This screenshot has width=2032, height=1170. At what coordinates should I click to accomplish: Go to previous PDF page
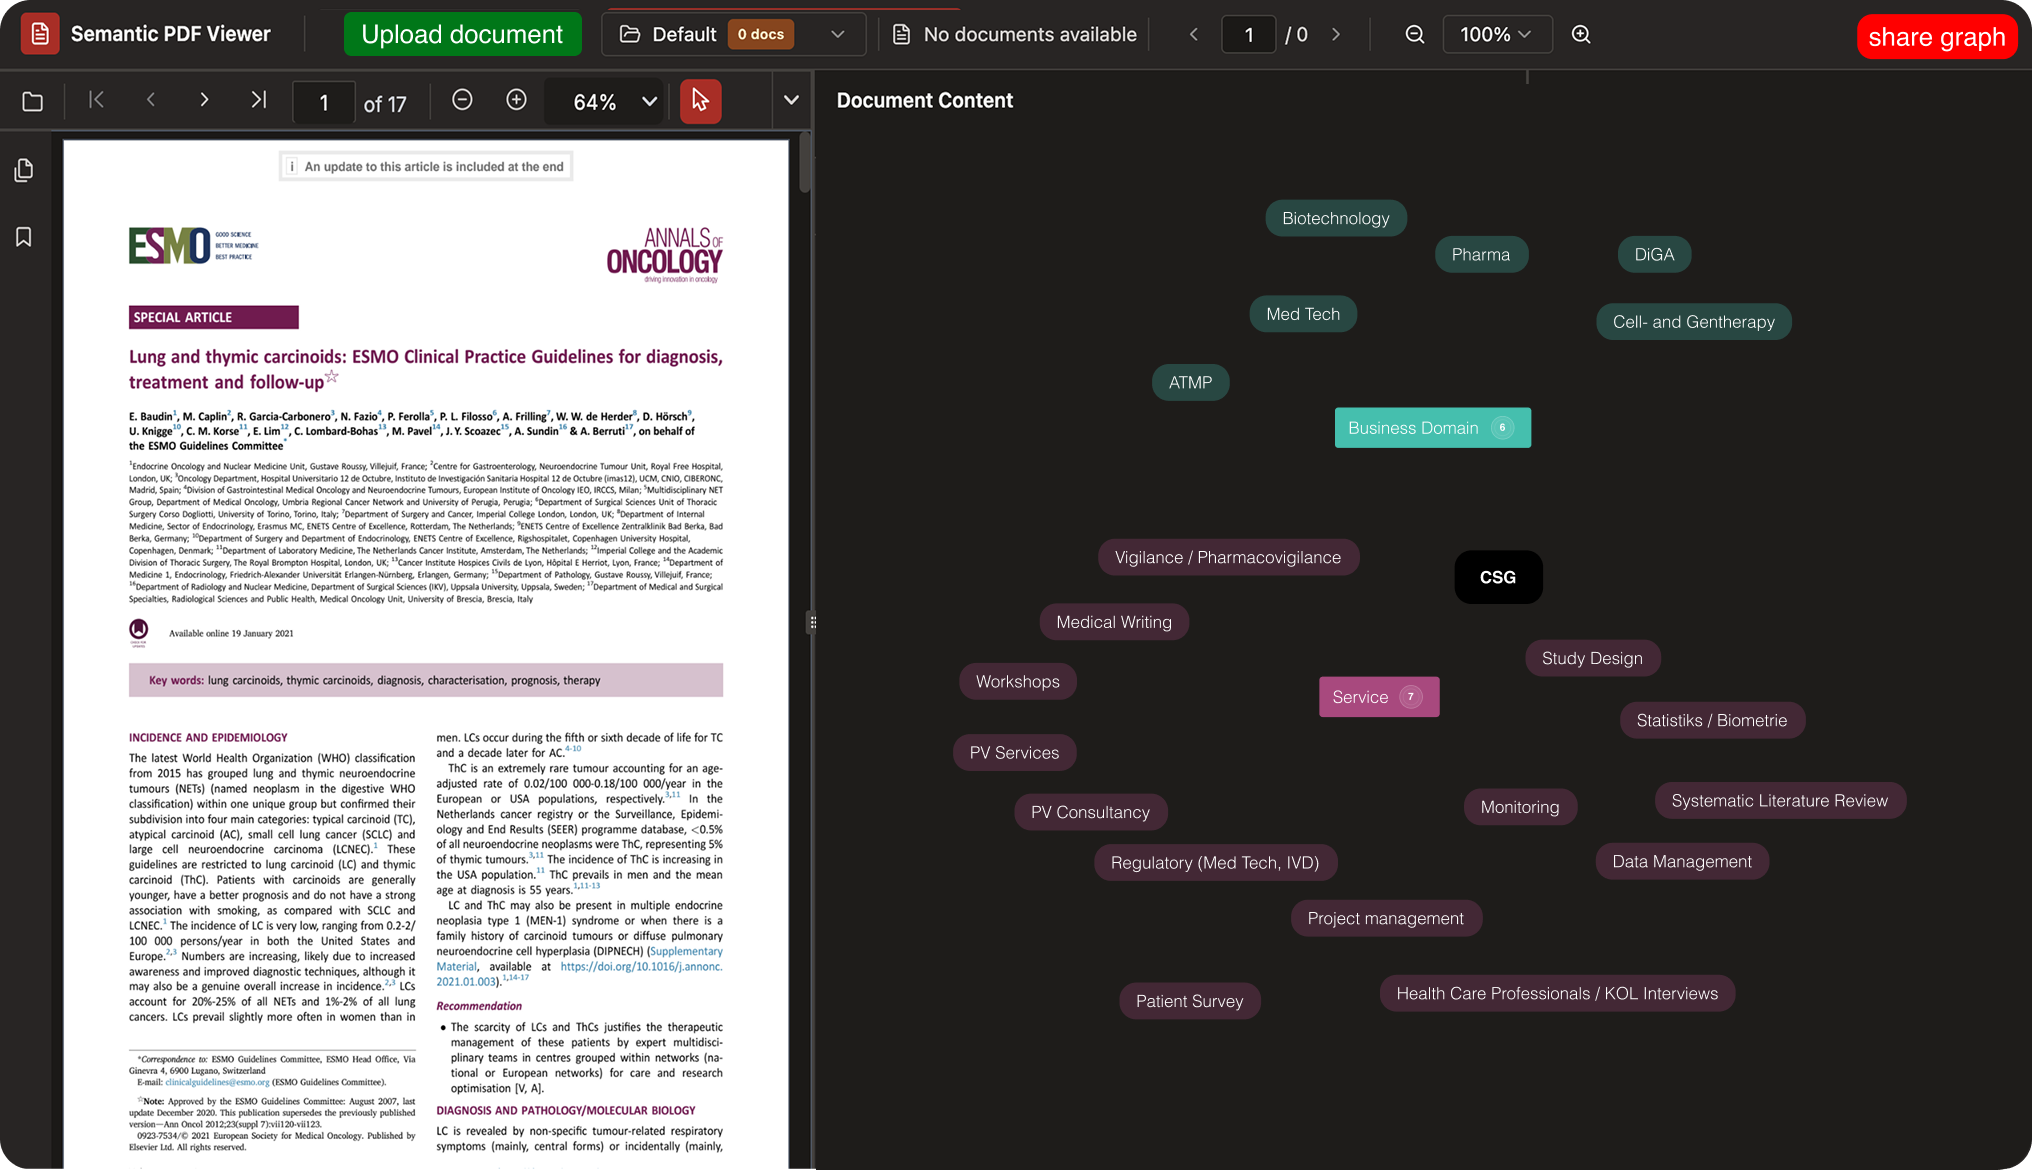pyautogui.click(x=151, y=100)
